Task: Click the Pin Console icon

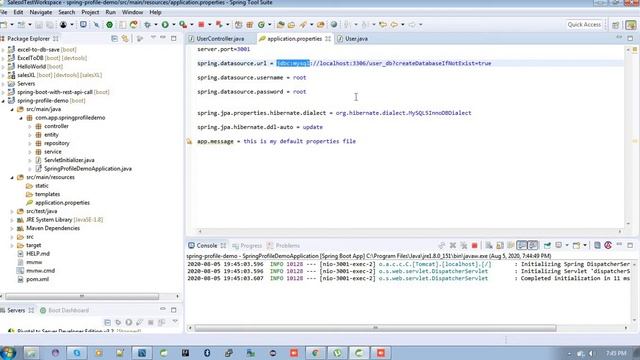Action: tap(547, 245)
